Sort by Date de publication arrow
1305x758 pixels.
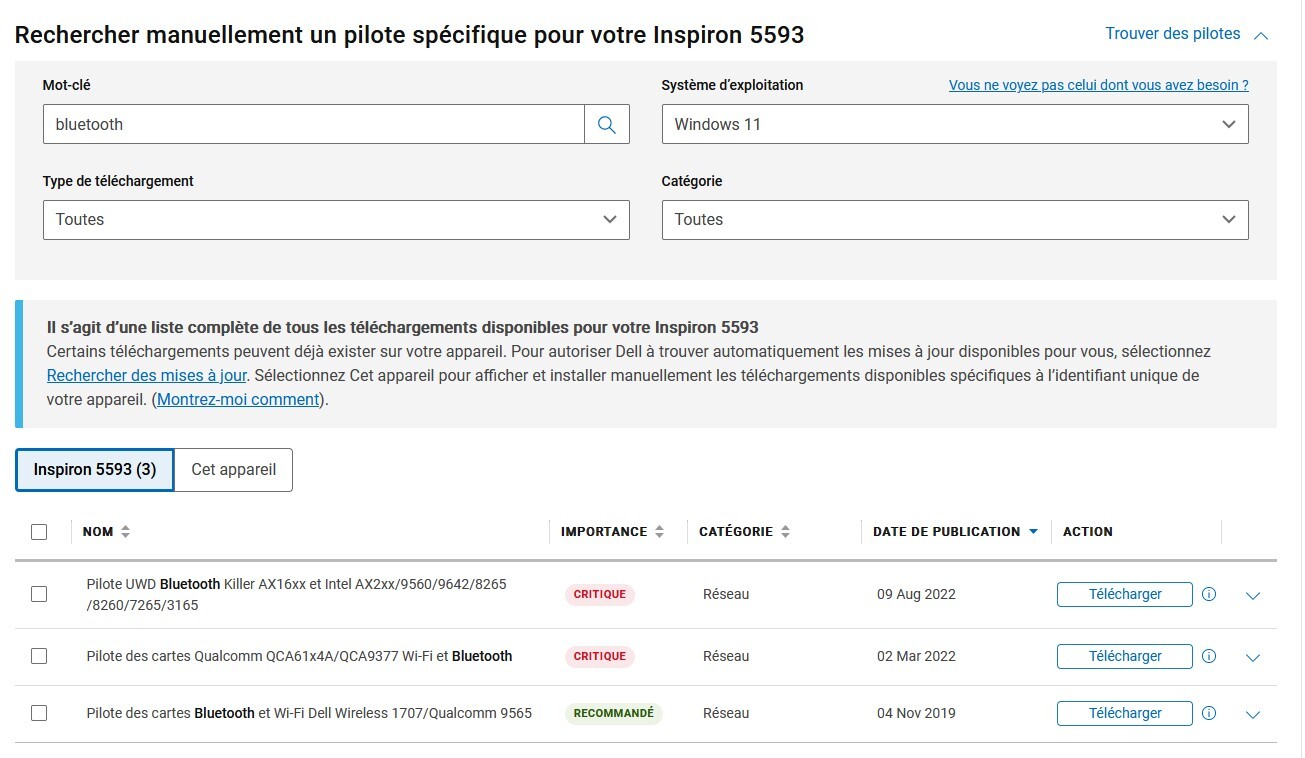tap(1033, 532)
